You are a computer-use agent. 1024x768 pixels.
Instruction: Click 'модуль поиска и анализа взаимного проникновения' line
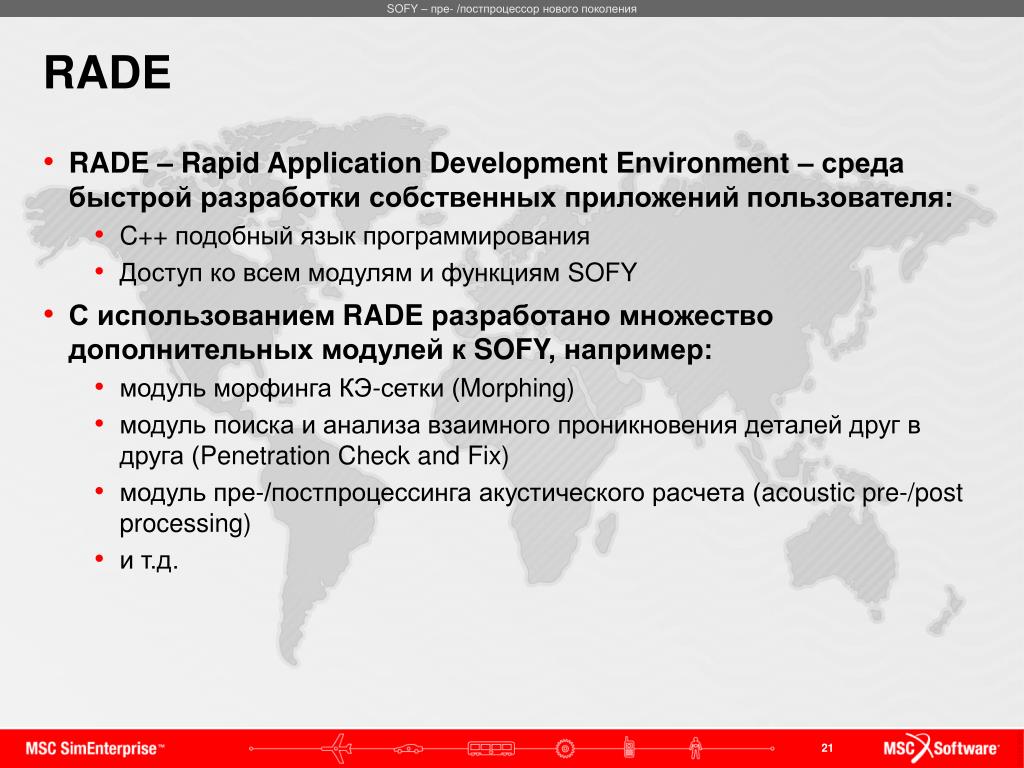pyautogui.click(x=520, y=426)
